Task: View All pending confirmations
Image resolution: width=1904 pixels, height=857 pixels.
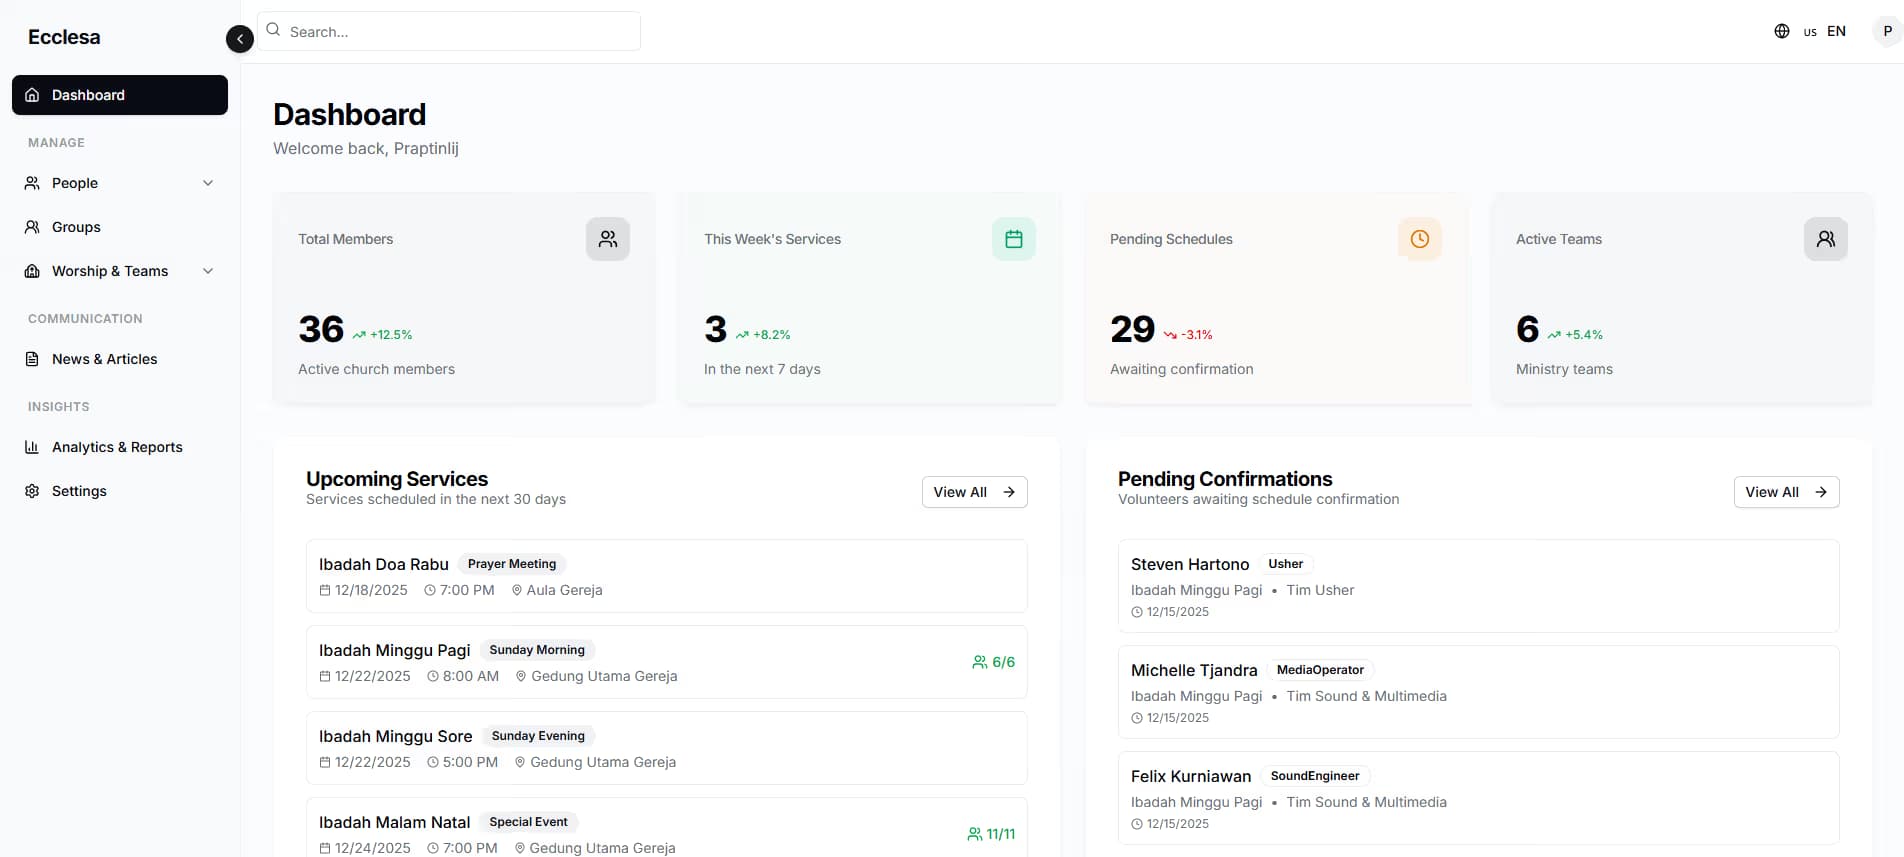Action: pyautogui.click(x=1787, y=492)
